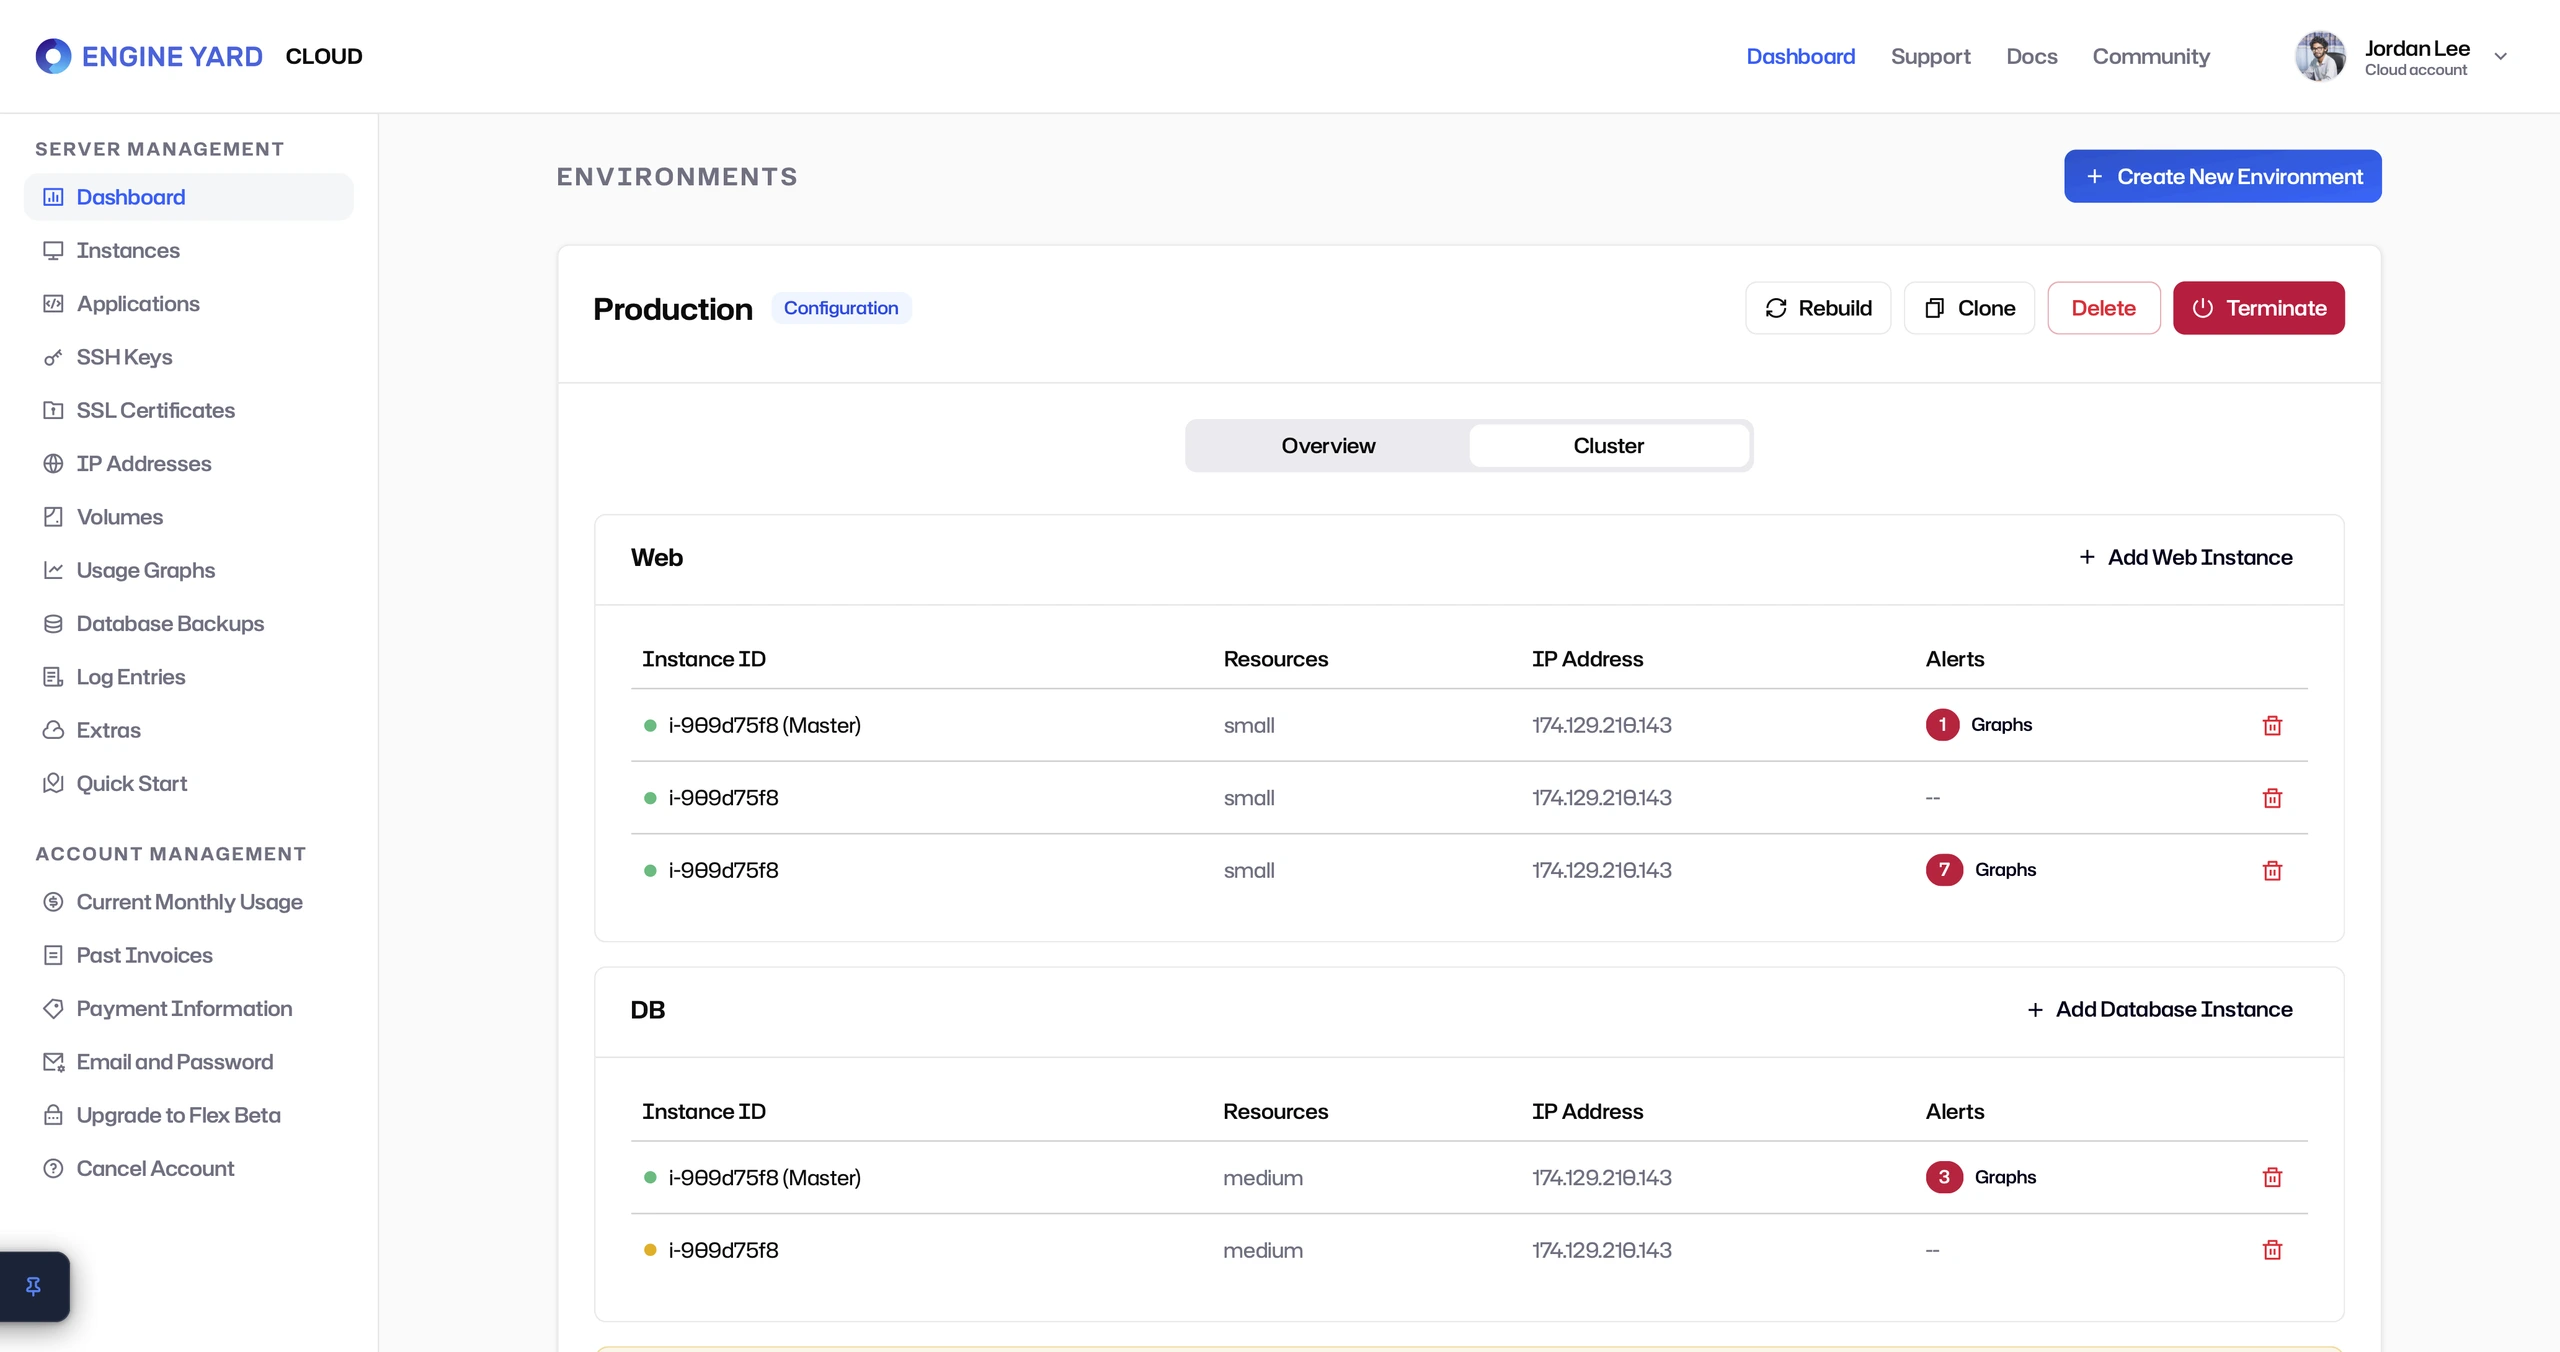Click Jordan Lee's profile avatar
2560x1352 pixels.
[x=2320, y=56]
